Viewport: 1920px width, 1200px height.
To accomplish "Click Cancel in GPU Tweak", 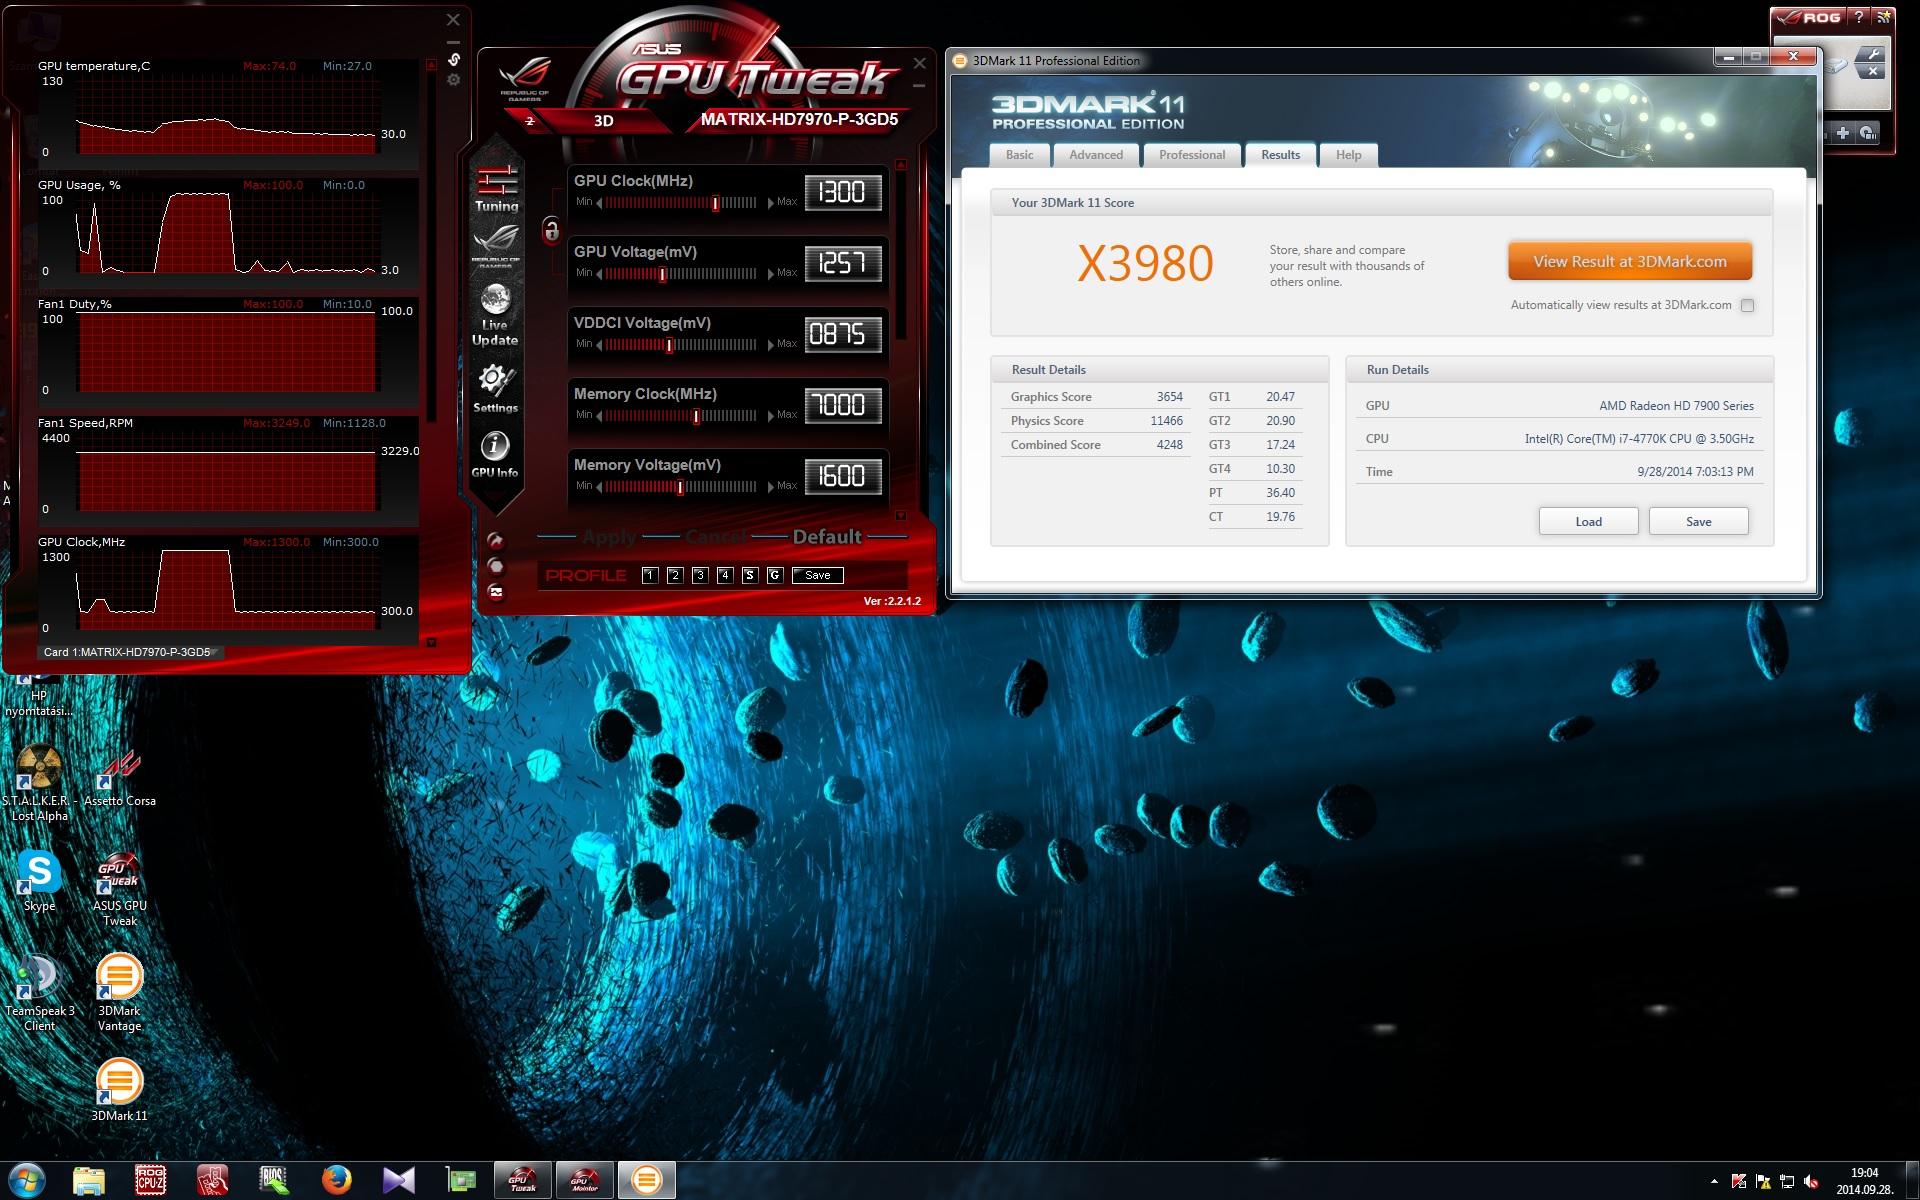I will pos(716,537).
